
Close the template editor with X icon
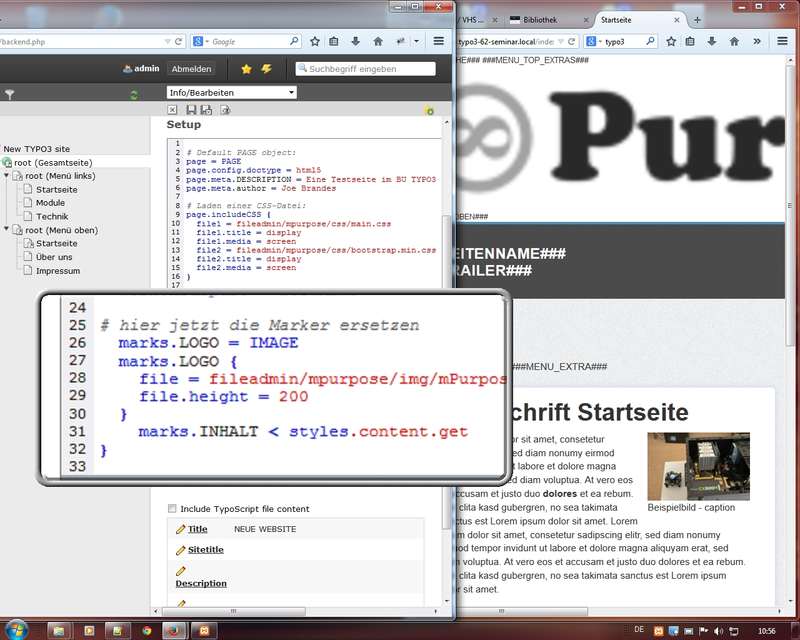coord(174,110)
